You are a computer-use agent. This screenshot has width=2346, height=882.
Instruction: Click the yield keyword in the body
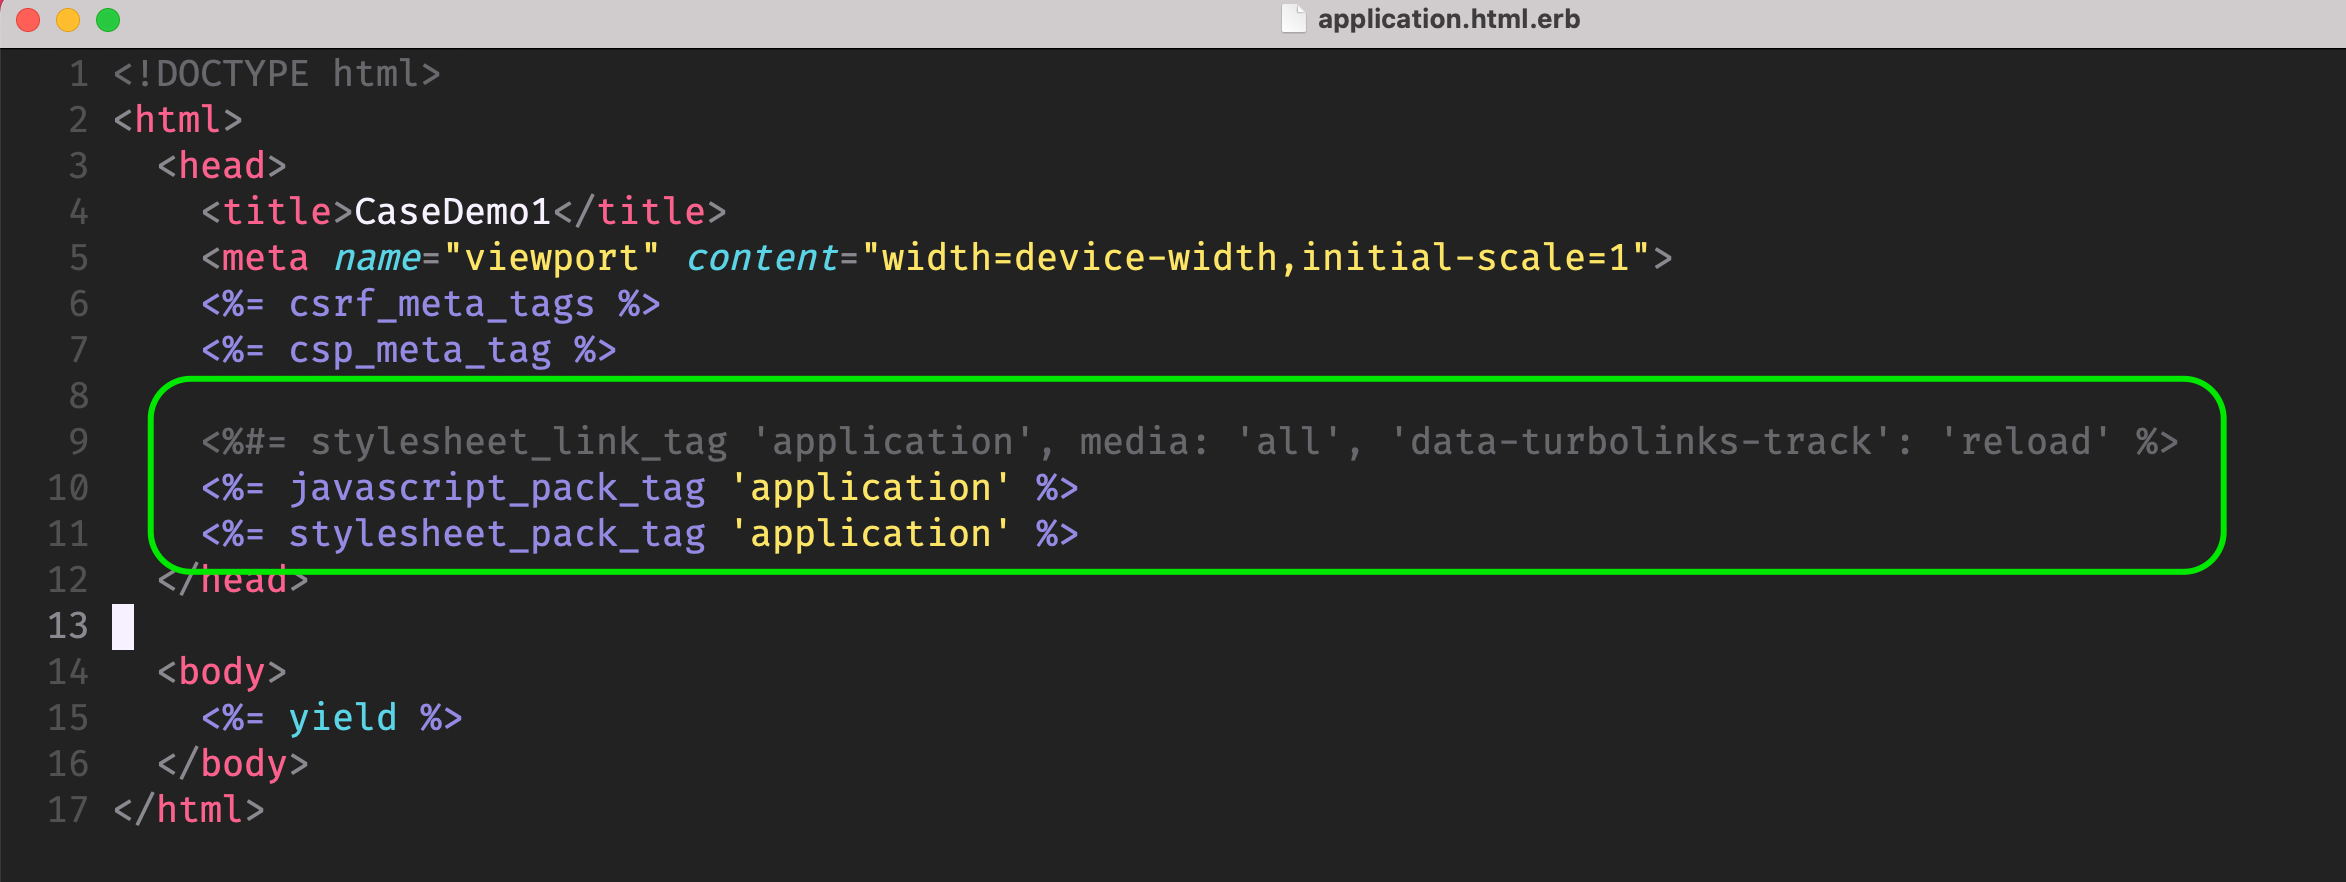(342, 718)
